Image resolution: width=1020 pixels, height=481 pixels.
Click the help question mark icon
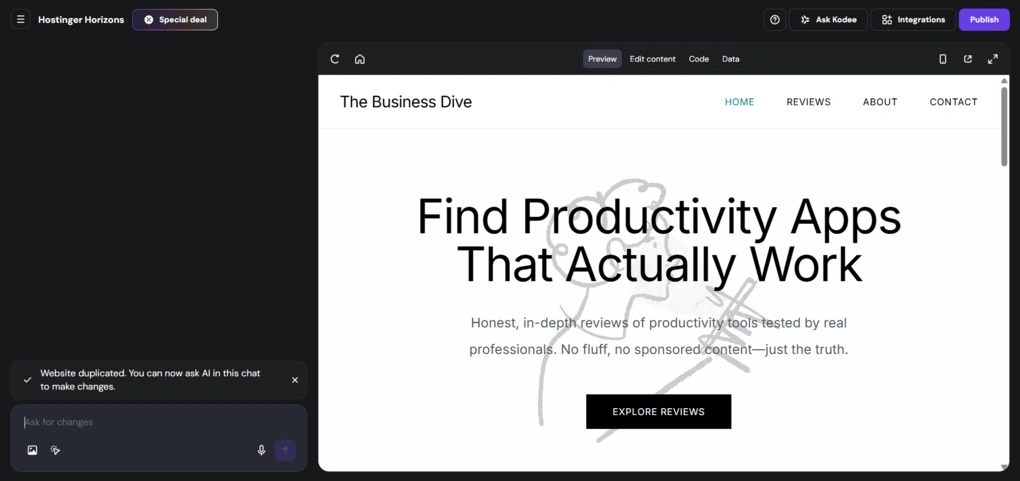(775, 19)
